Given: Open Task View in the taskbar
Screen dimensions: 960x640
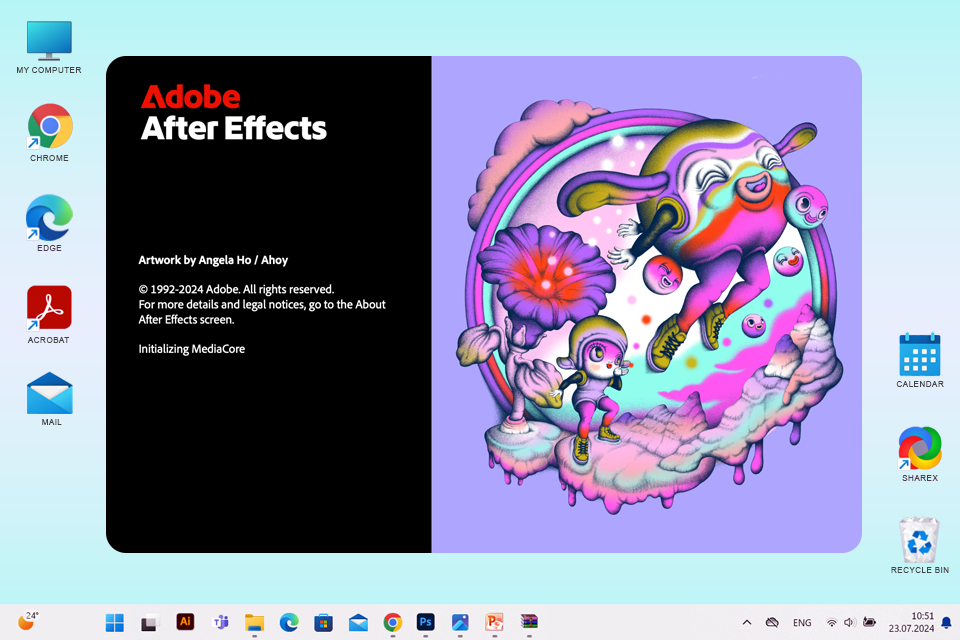Looking at the screenshot, I should [149, 622].
